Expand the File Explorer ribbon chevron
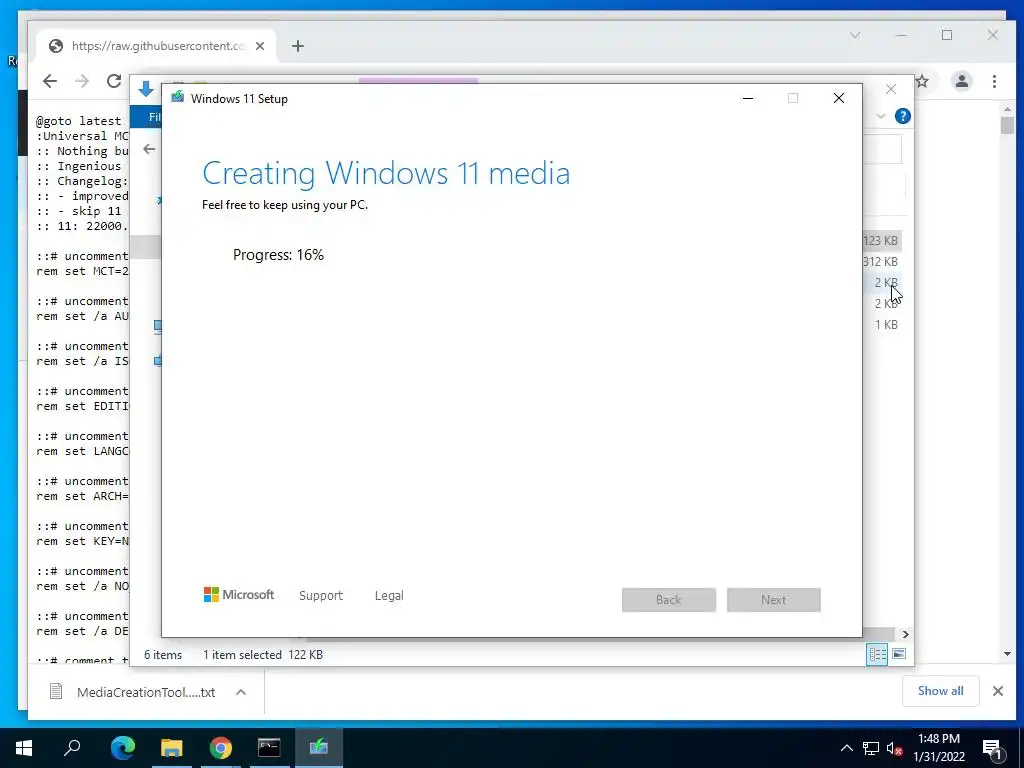 881,116
